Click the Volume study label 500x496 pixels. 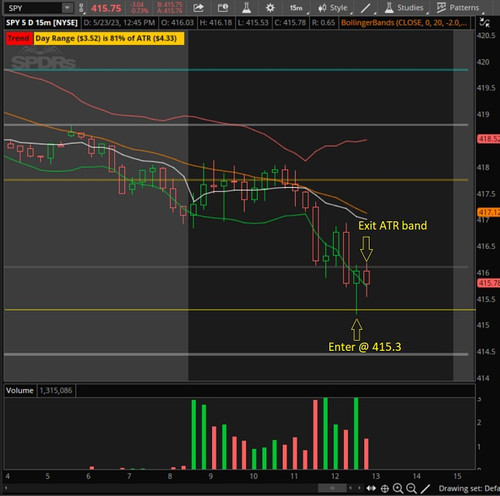(x=20, y=390)
